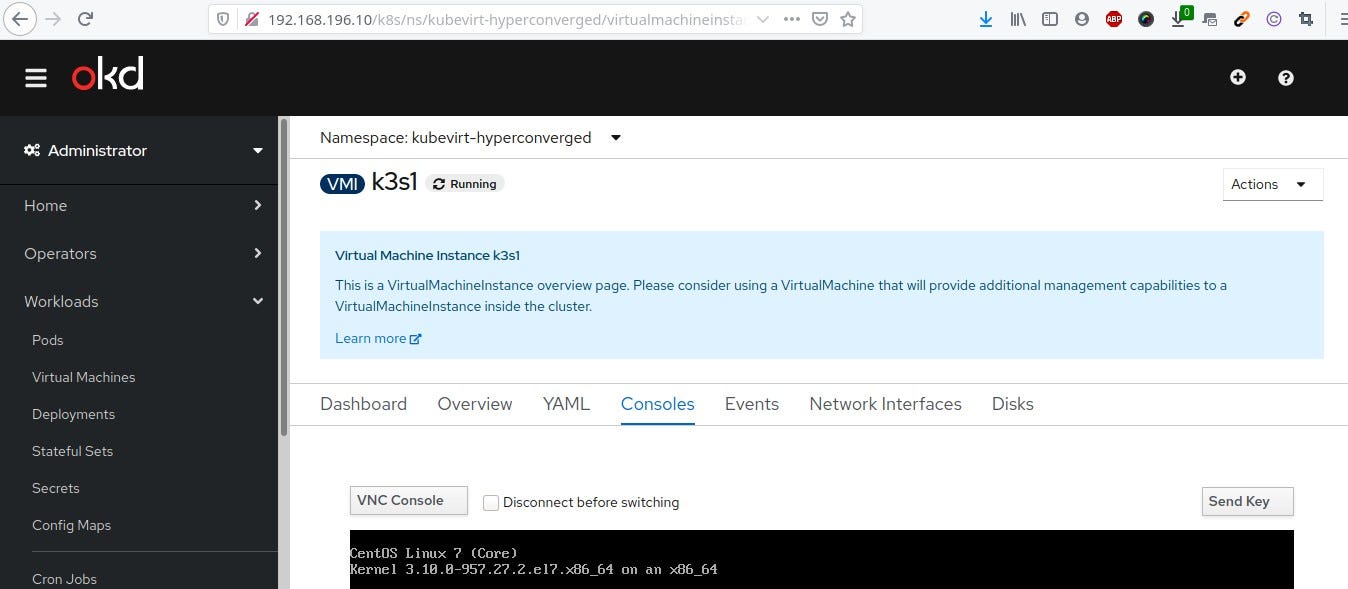Click the browser address bar URL
Image resolution: width=1348 pixels, height=589 pixels.
(x=507, y=19)
